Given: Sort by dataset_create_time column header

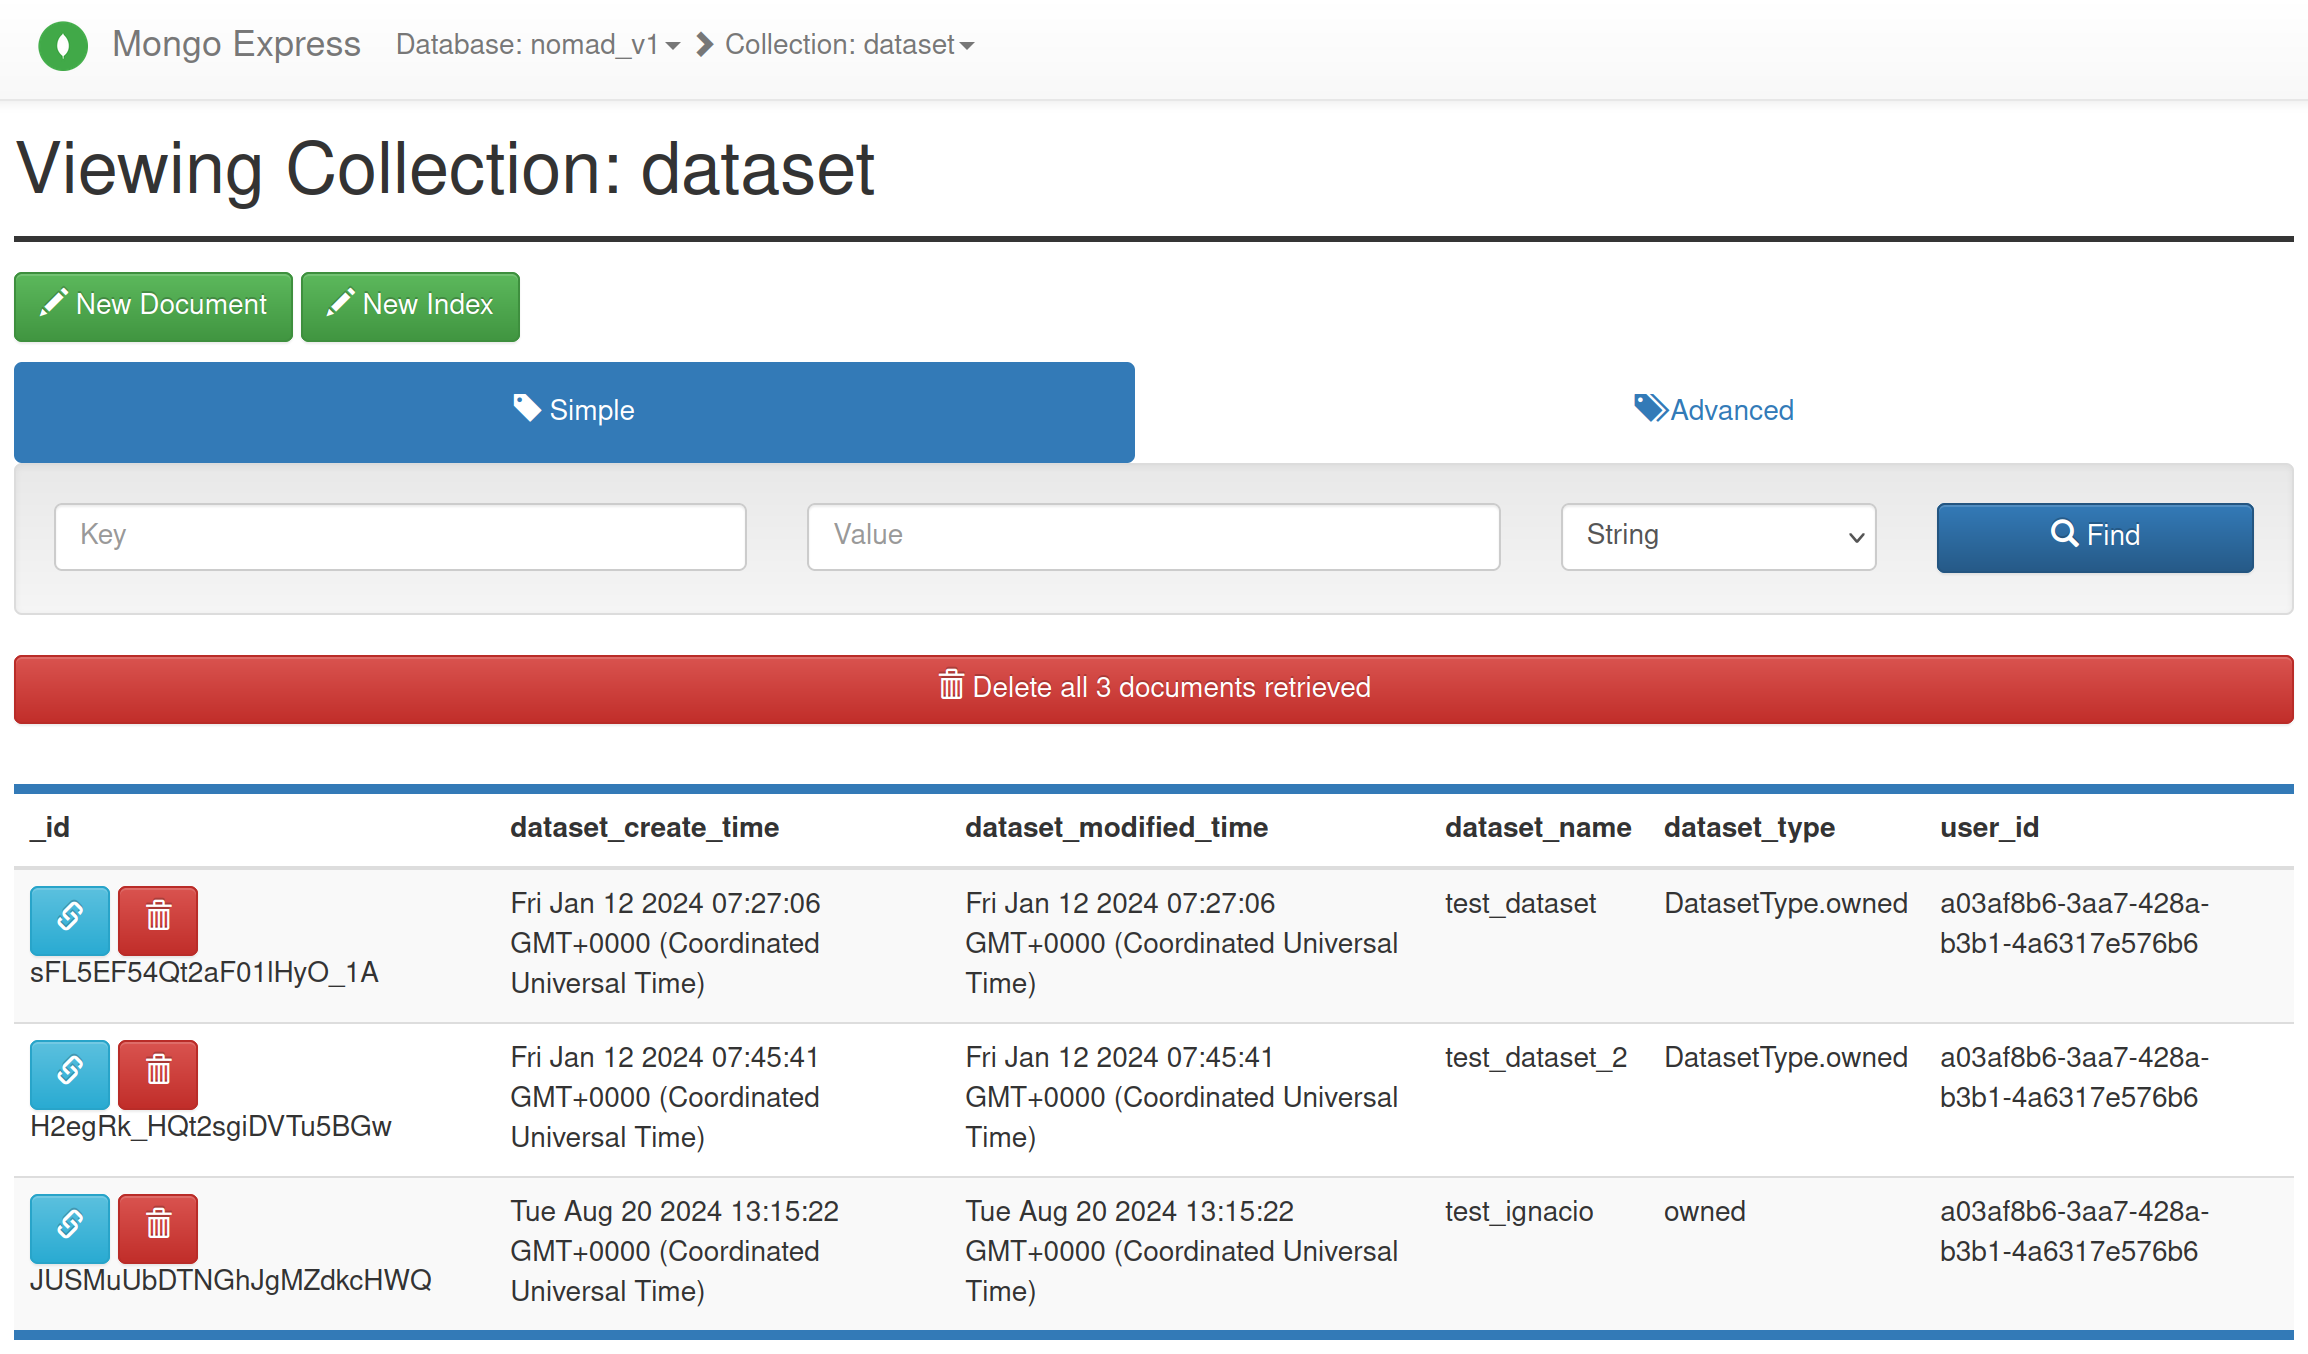Looking at the screenshot, I should [x=645, y=828].
